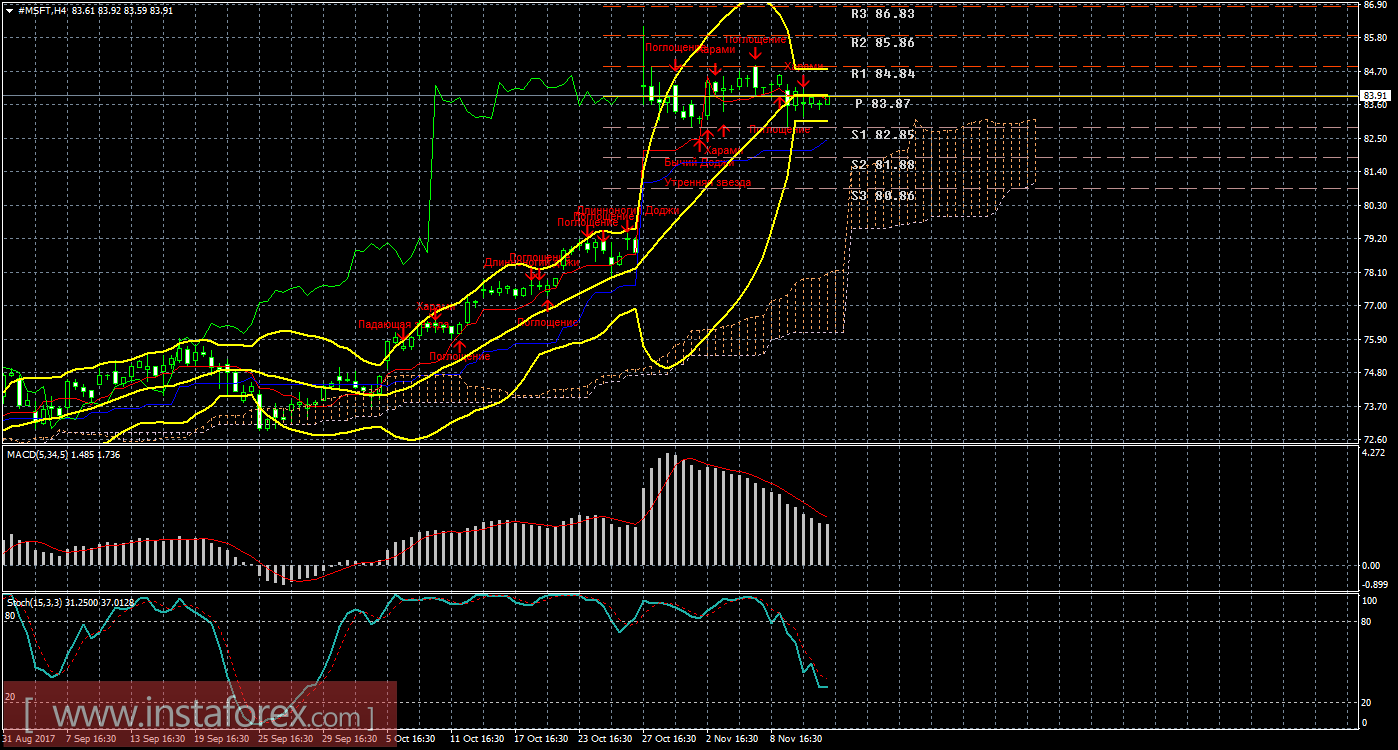Screen dimensions: 1398x750
Task: Select the #MSFT,H4 chart title text
Action: [40, 9]
